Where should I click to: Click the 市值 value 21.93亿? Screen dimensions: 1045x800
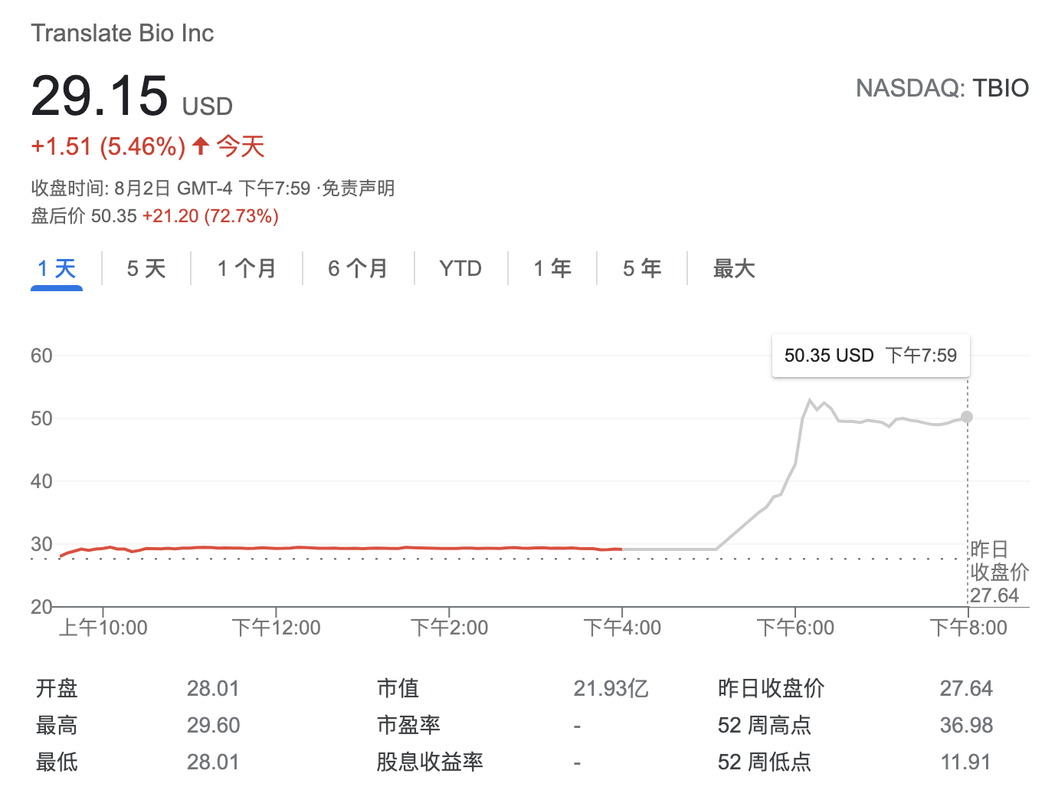(611, 688)
